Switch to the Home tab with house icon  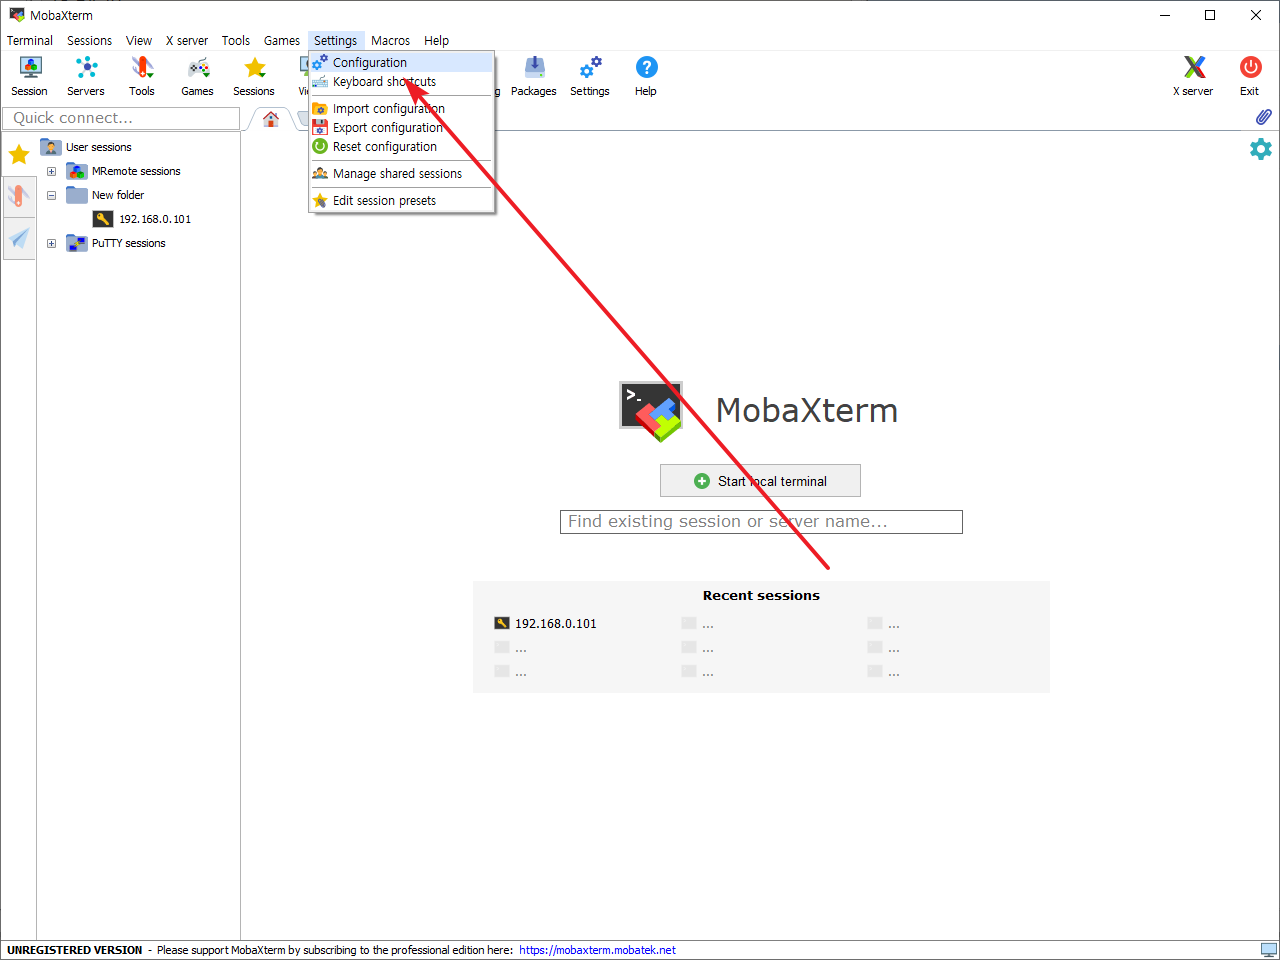[271, 119]
